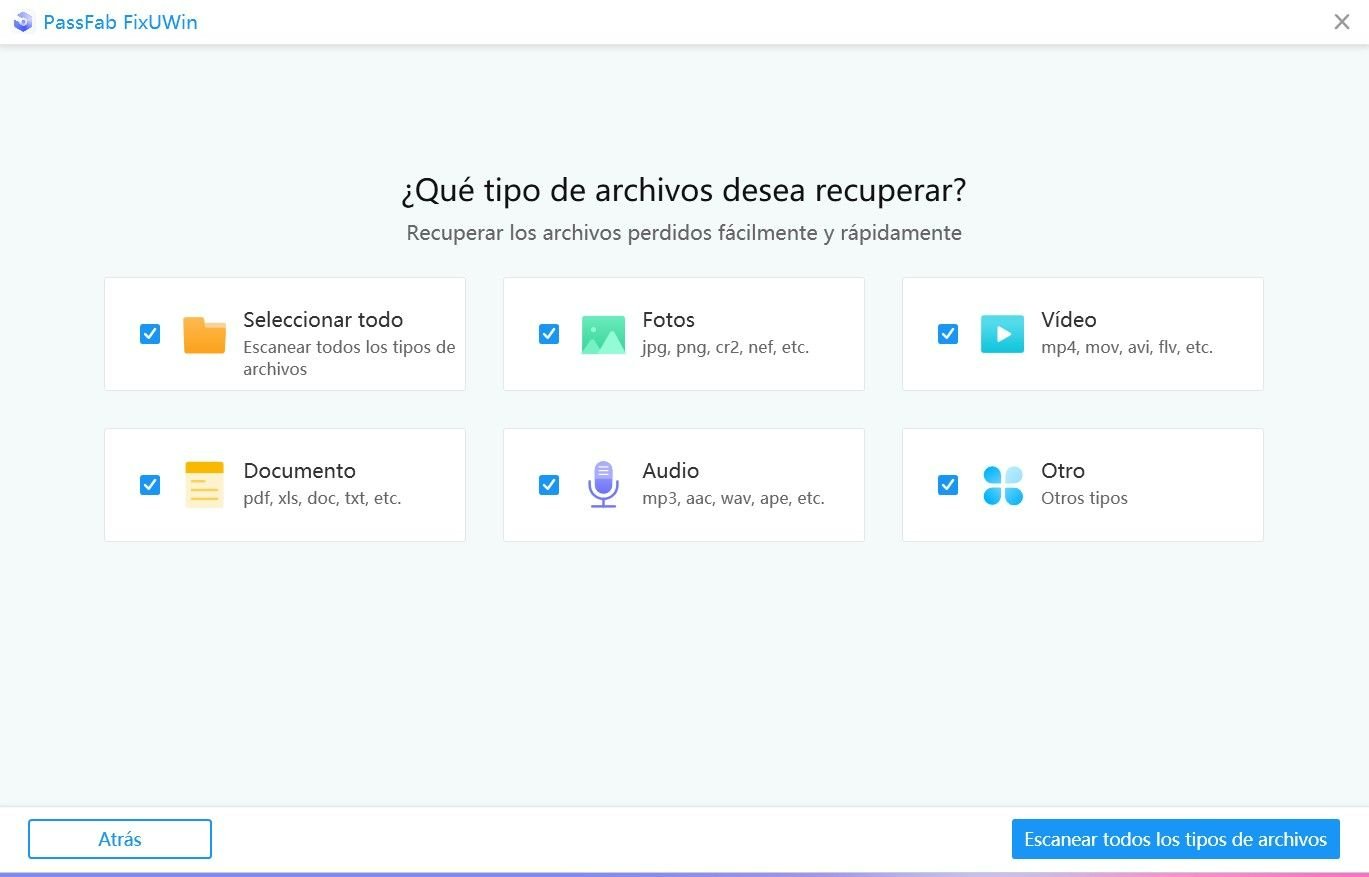Click the blue Vídeo play icon

pos(1002,334)
